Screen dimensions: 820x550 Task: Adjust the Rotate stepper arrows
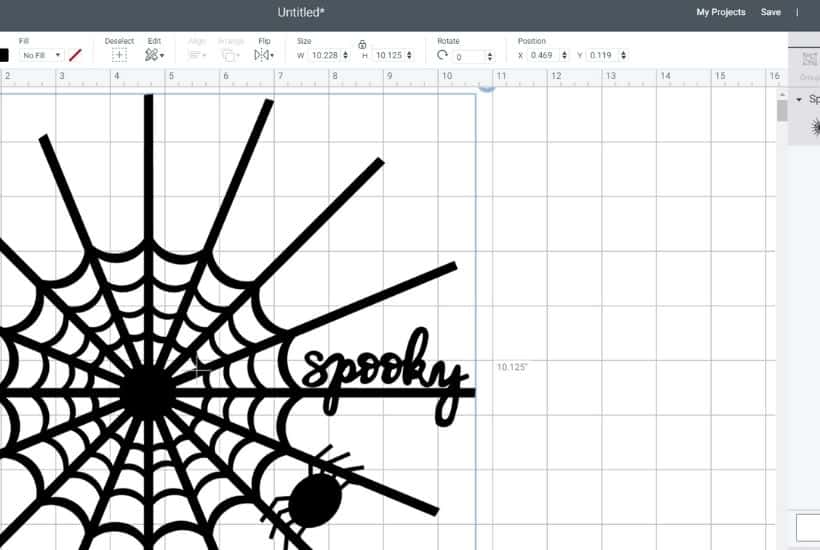coord(490,56)
